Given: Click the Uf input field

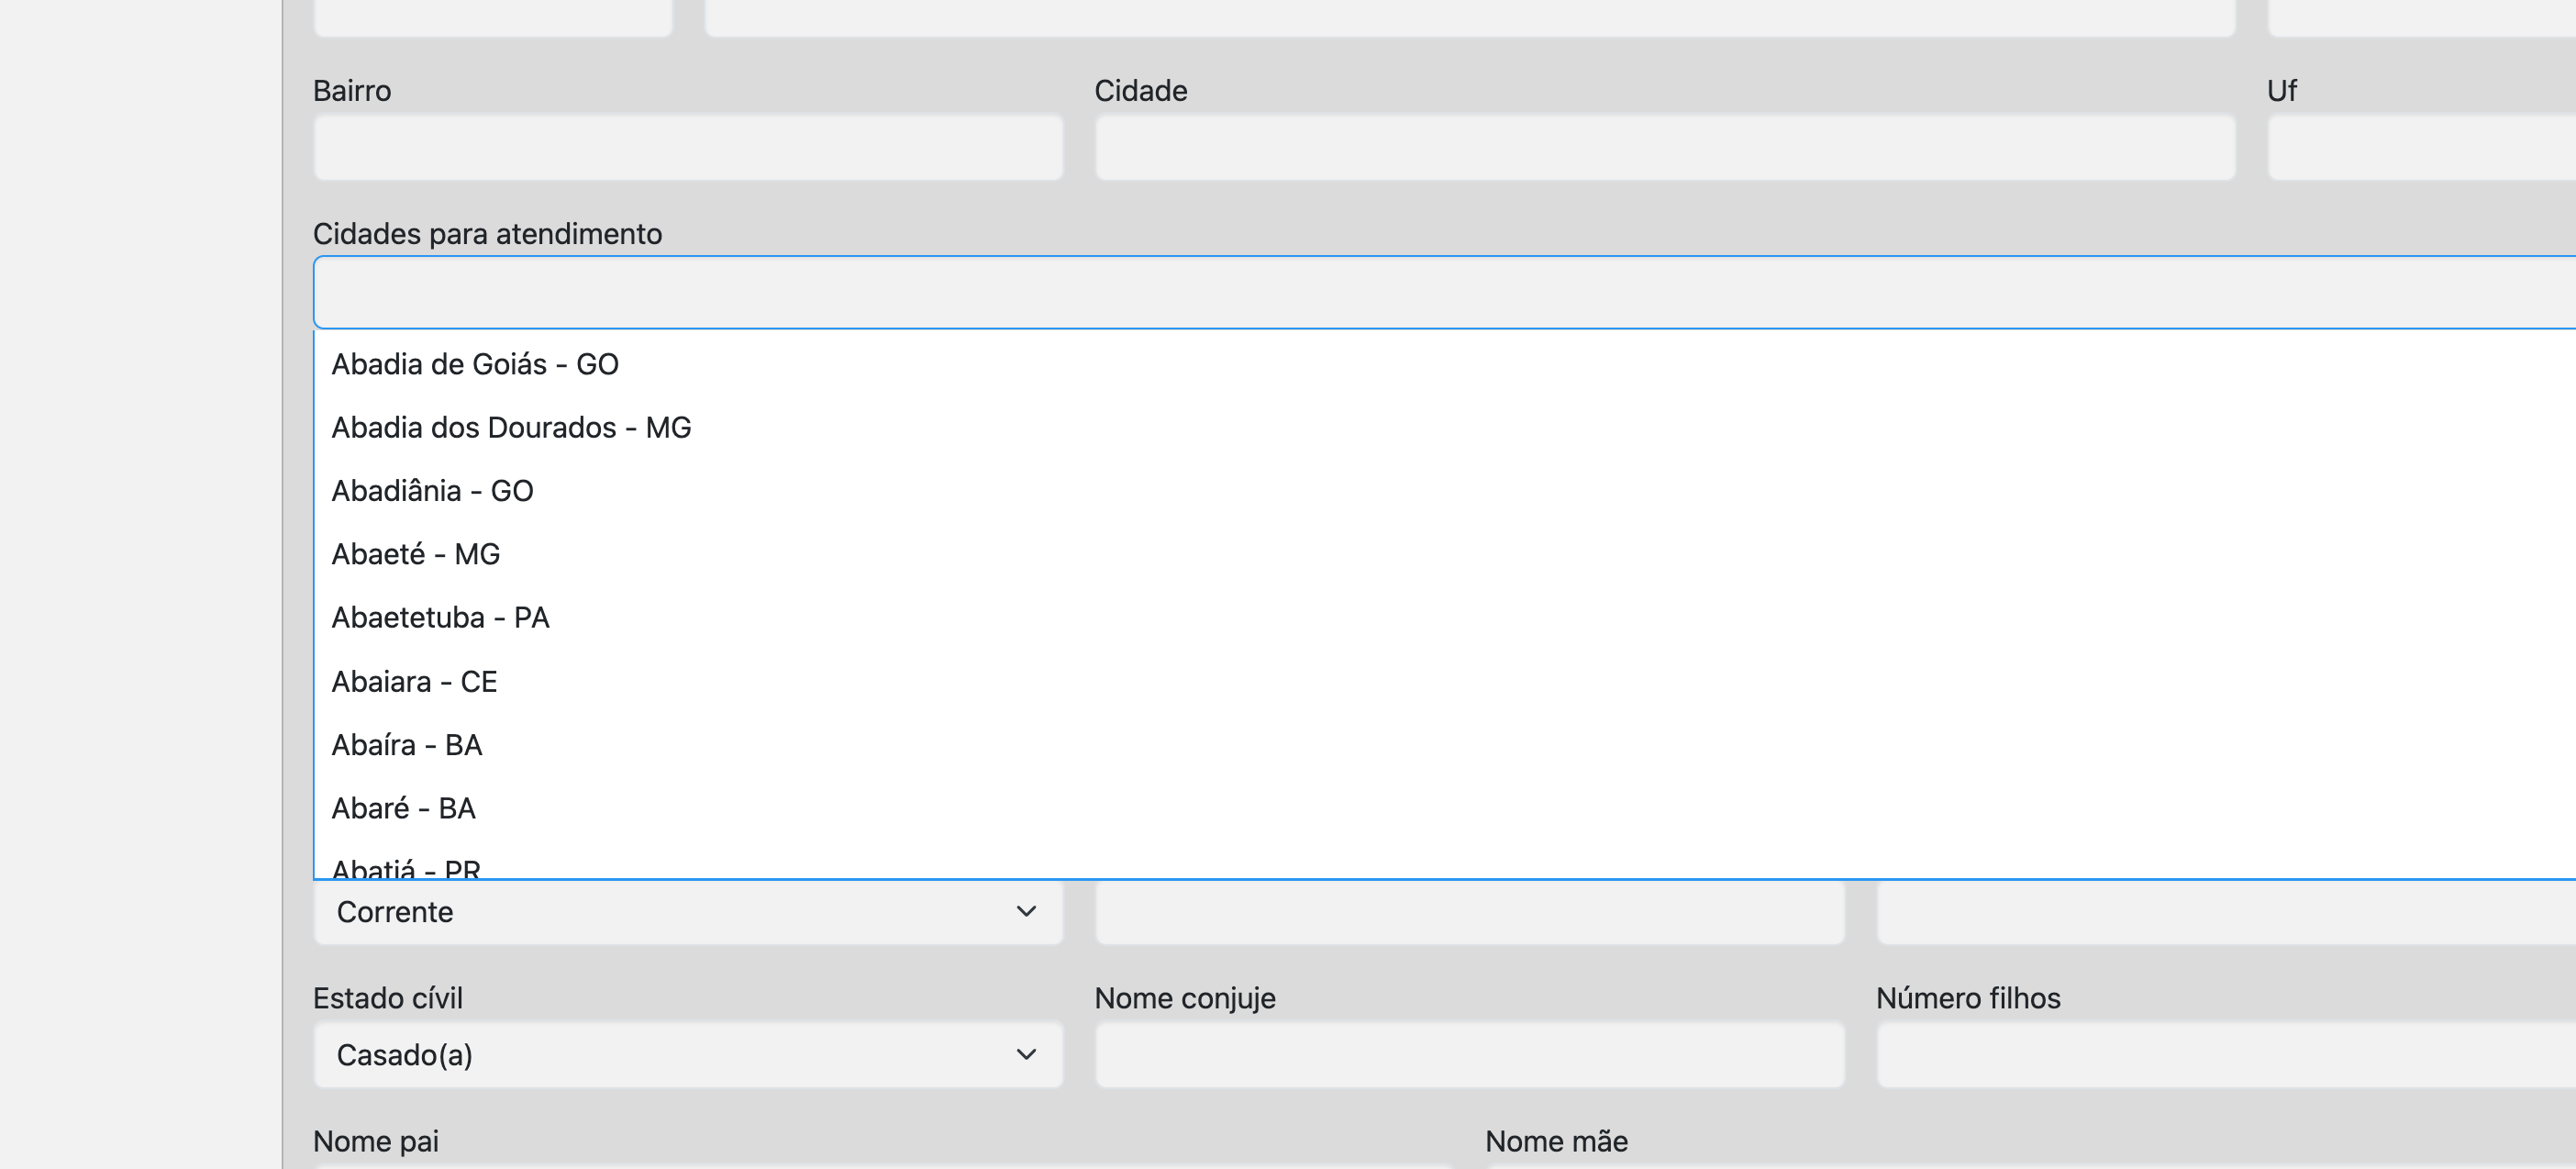Looking at the screenshot, I should pyautogui.click(x=2422, y=148).
